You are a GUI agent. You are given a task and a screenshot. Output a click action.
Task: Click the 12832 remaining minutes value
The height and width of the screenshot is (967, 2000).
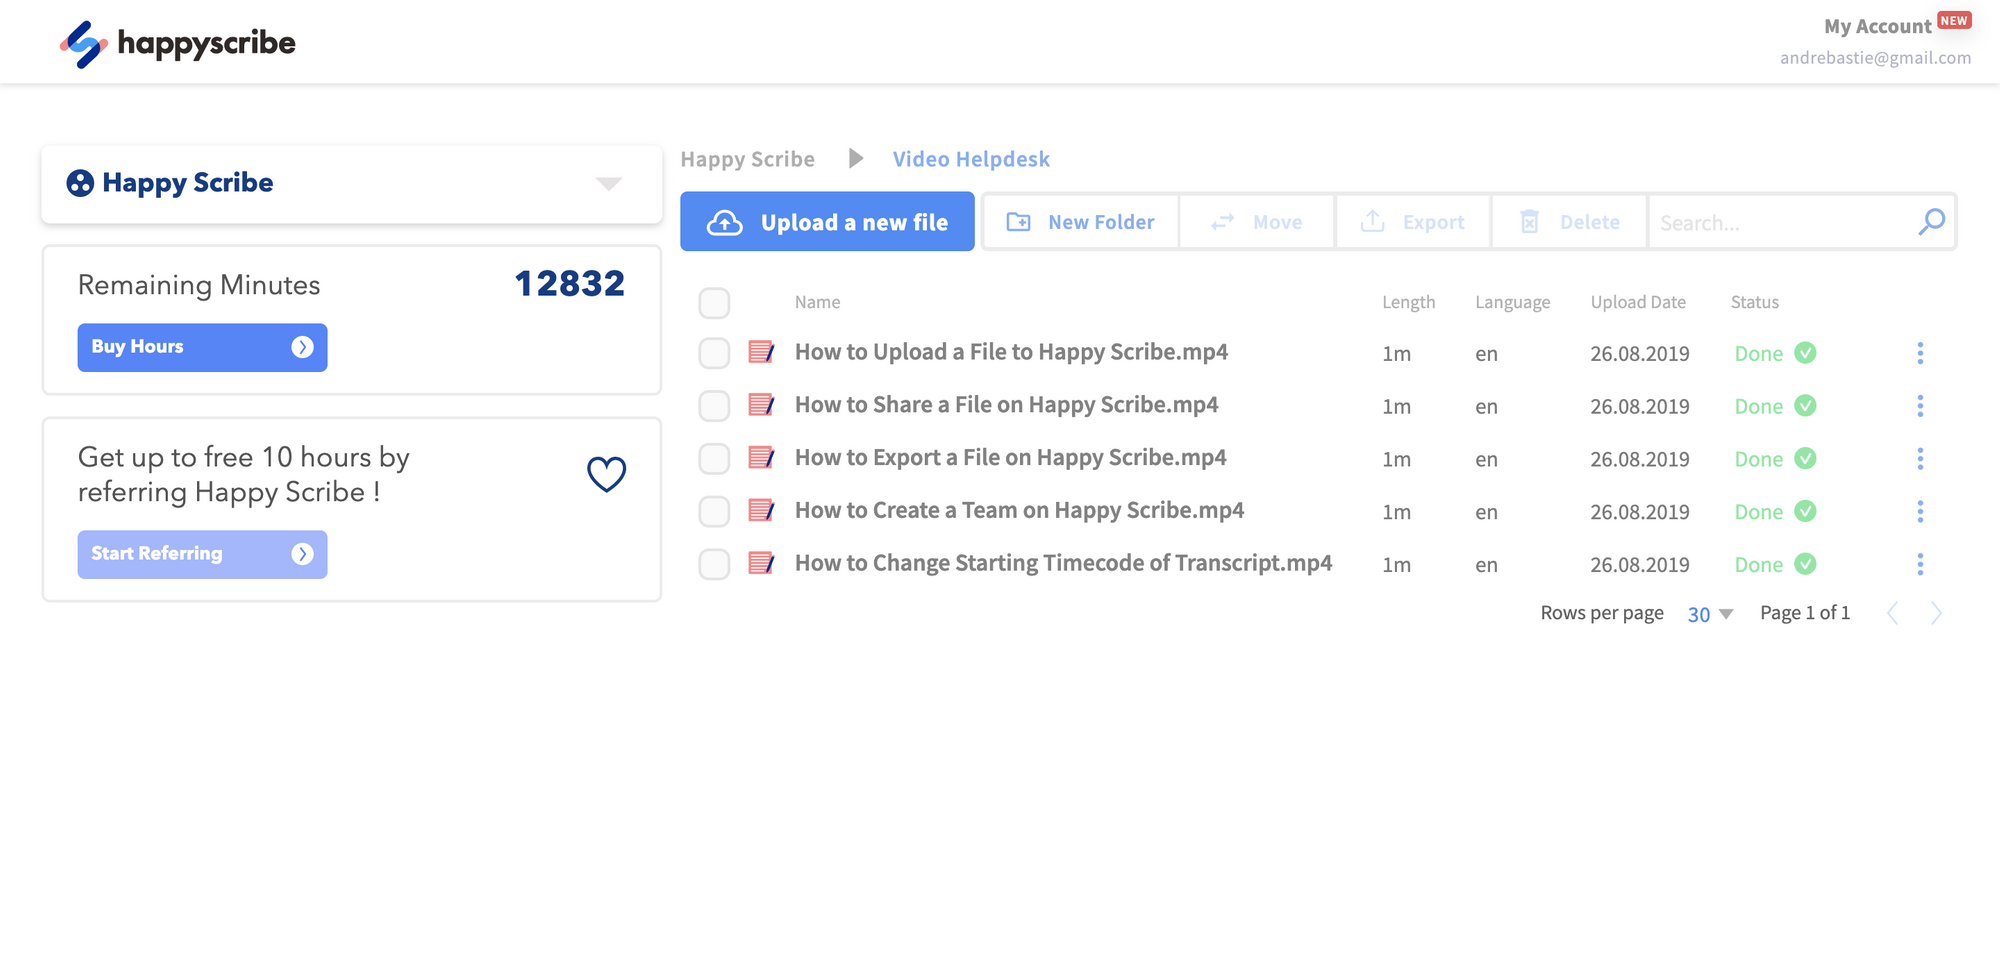(570, 284)
